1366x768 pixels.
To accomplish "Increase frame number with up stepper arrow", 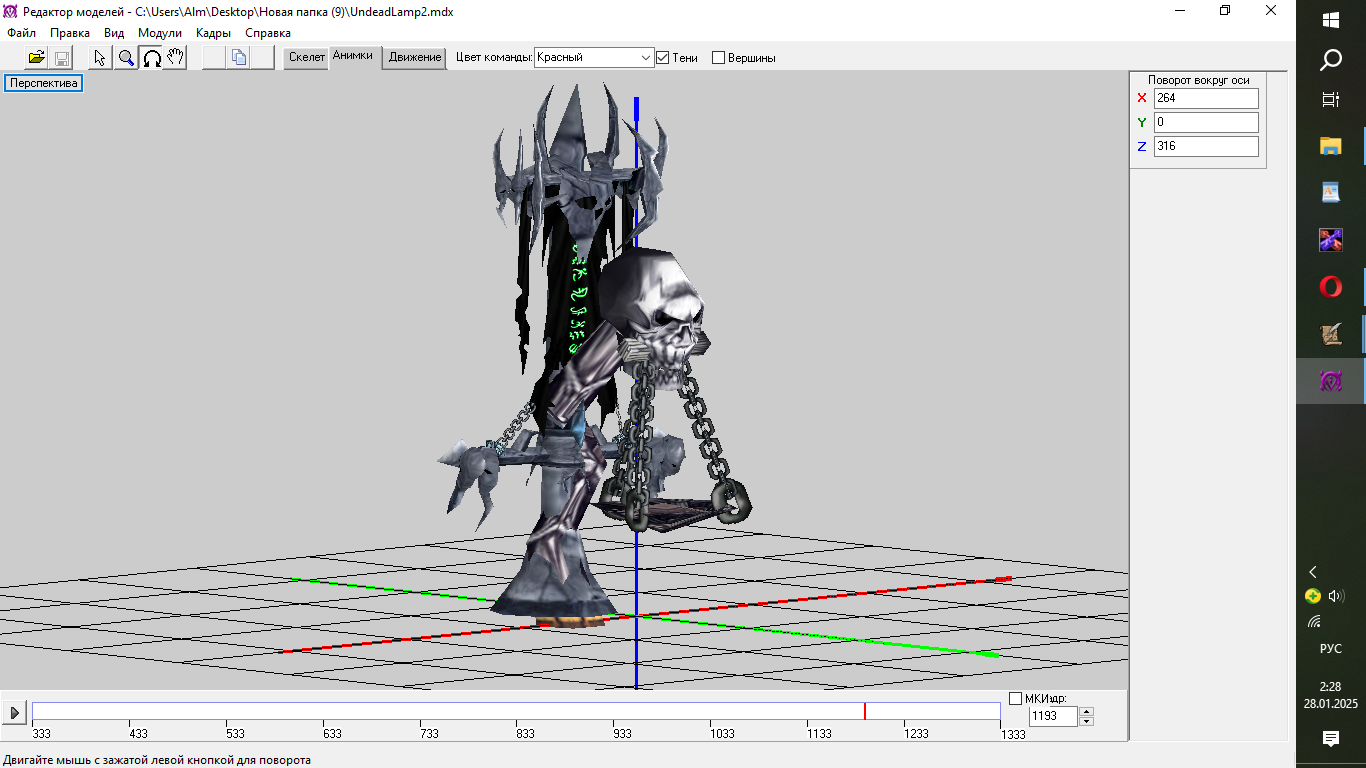I will (x=1087, y=712).
